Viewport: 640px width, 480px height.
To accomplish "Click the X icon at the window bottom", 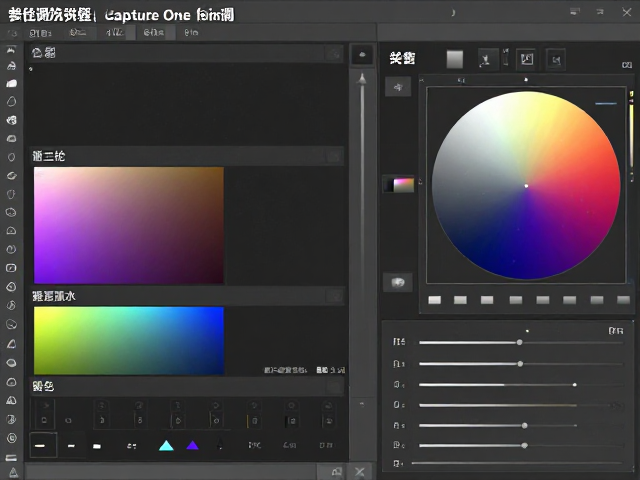I will 360,472.
